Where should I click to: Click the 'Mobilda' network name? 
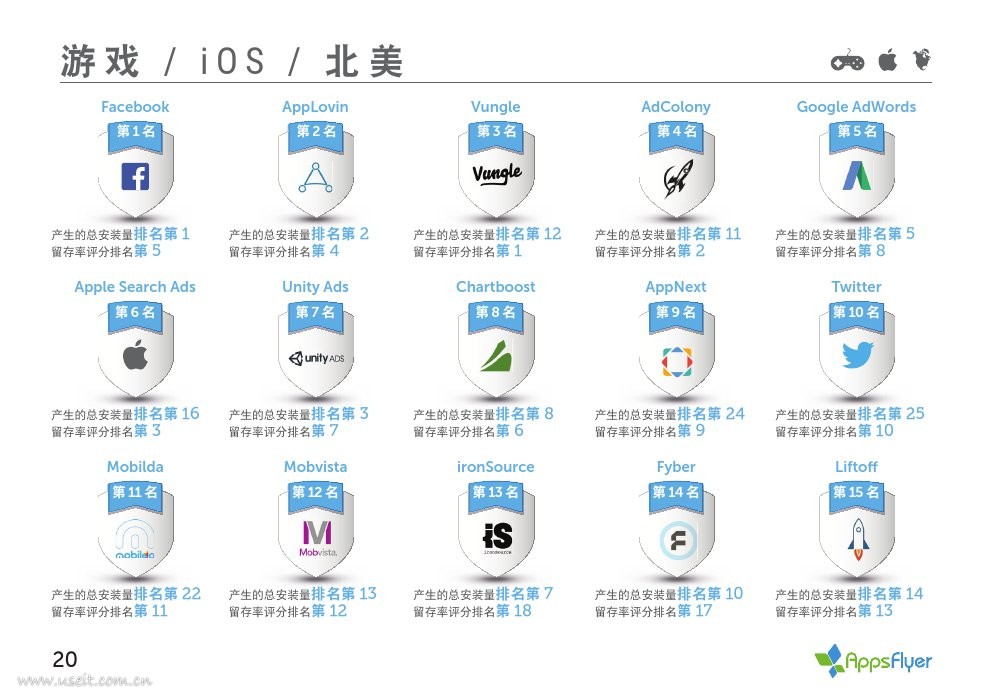pos(135,467)
